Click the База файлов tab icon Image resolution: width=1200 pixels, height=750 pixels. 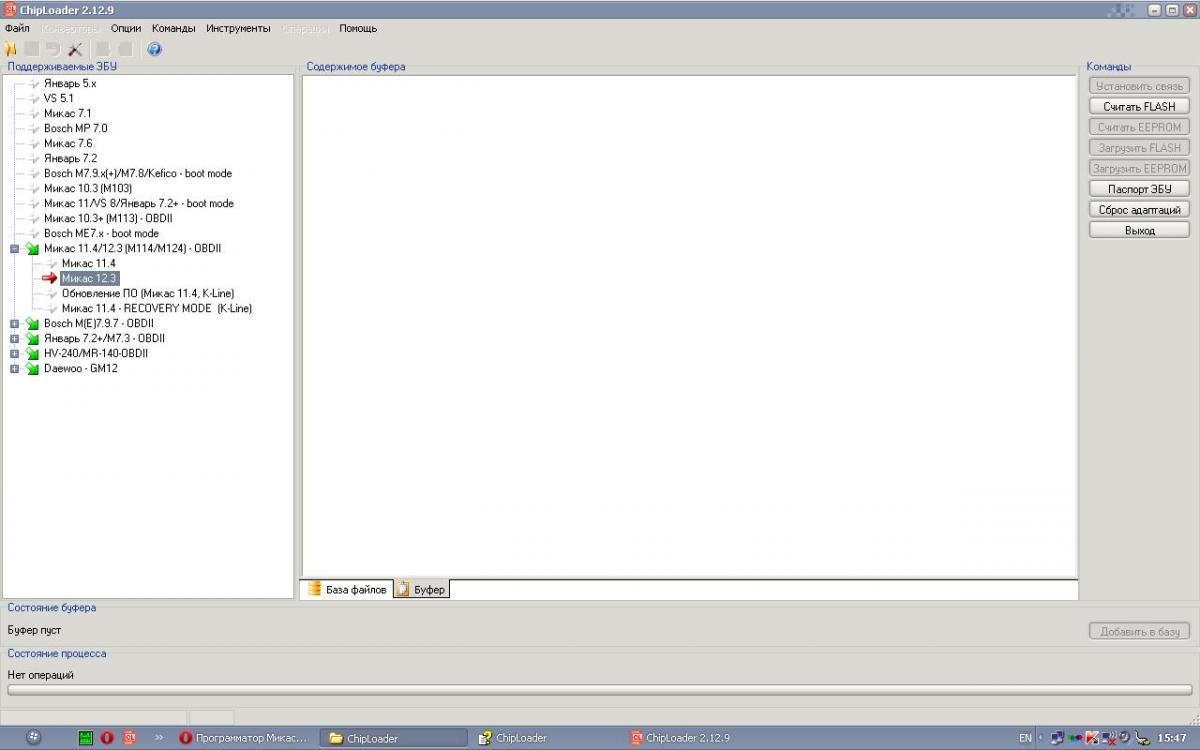point(314,589)
